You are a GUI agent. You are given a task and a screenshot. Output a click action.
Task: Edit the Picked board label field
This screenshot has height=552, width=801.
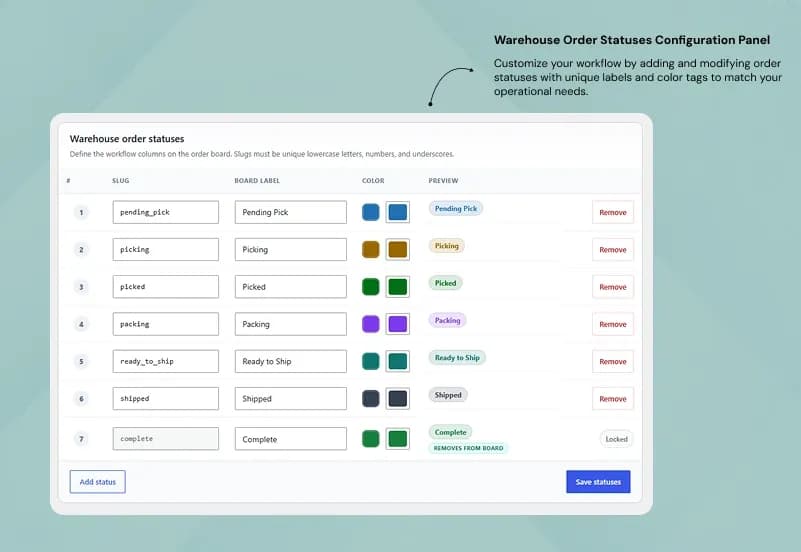tap(291, 286)
